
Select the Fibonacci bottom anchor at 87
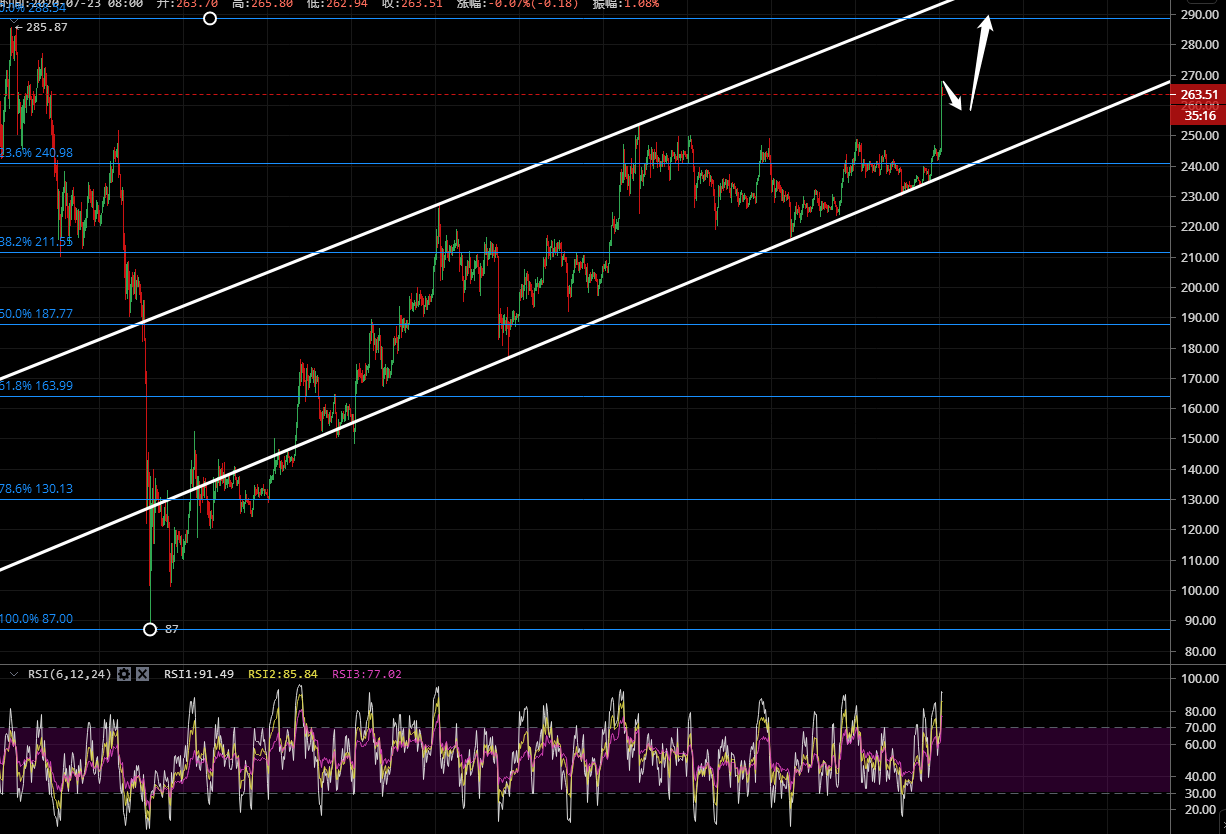click(x=150, y=629)
